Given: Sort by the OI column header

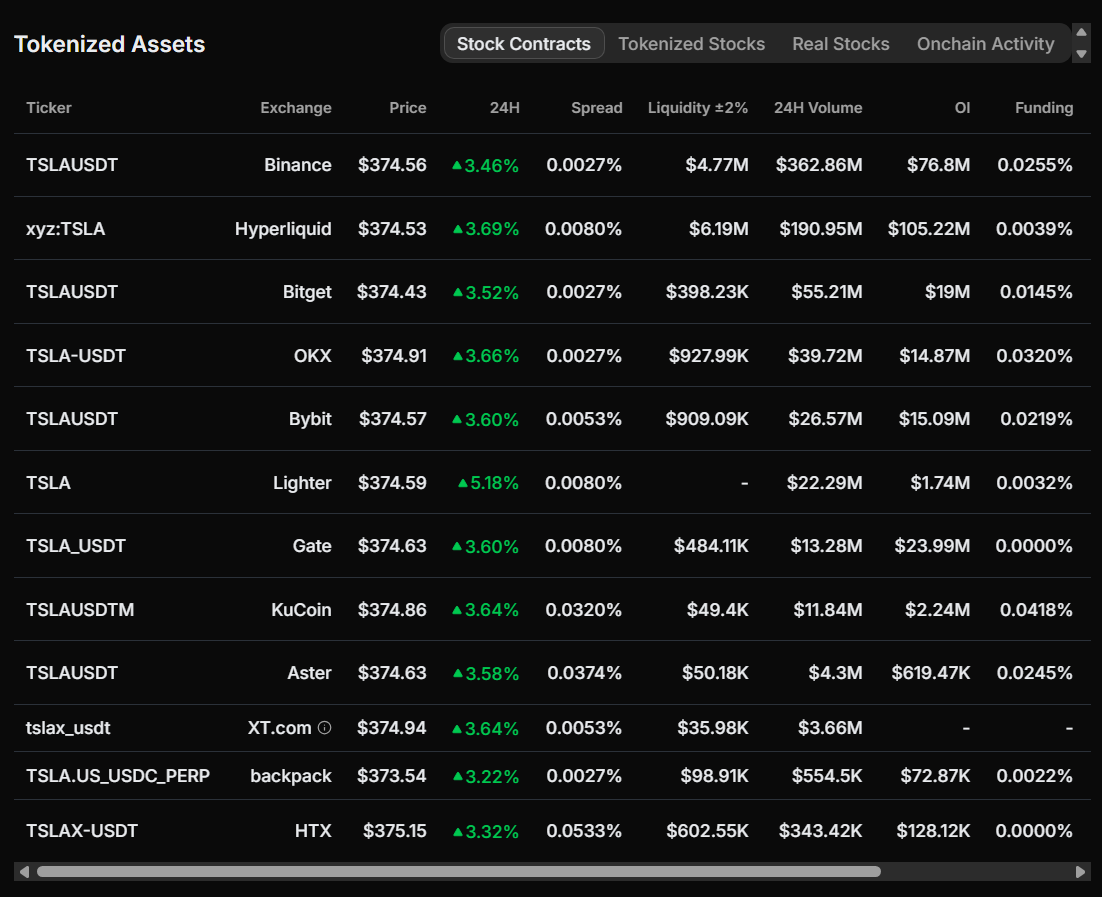Looking at the screenshot, I should click(x=962, y=108).
